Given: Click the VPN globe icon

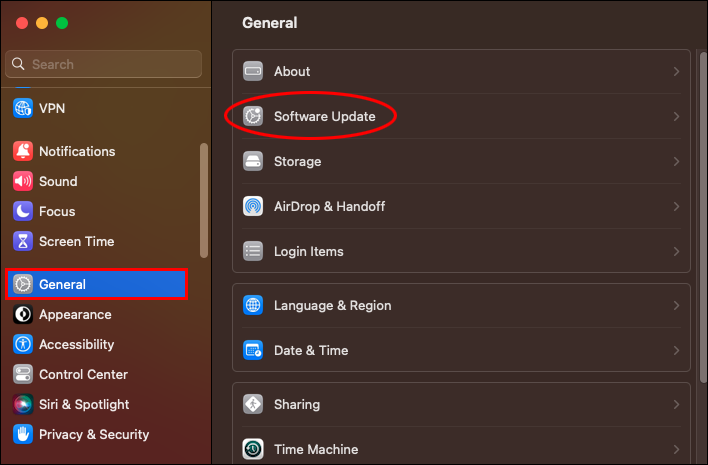Looking at the screenshot, I should [x=23, y=108].
